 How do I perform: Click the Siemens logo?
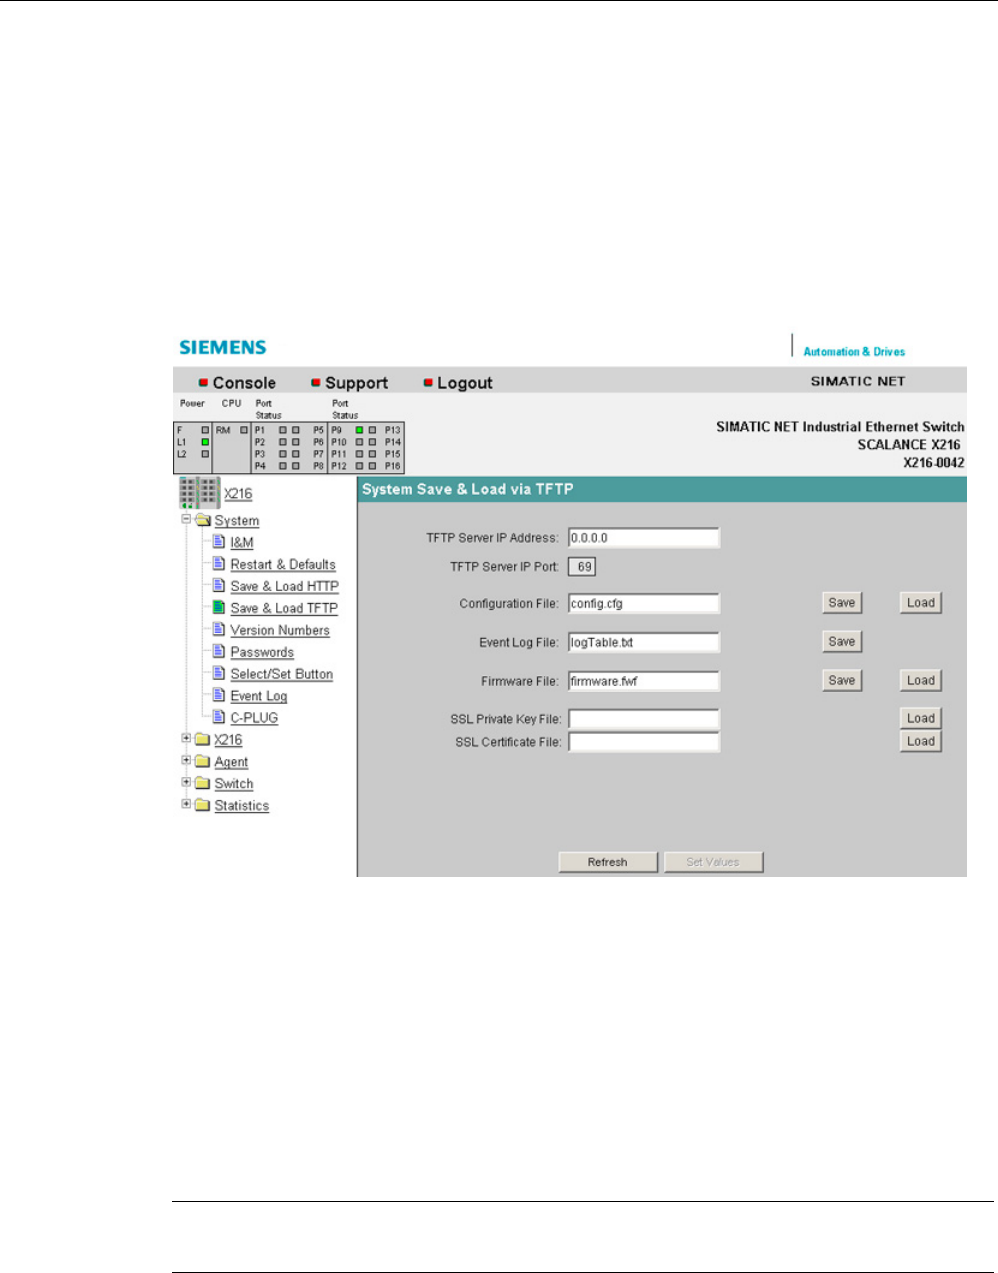coord(223,348)
